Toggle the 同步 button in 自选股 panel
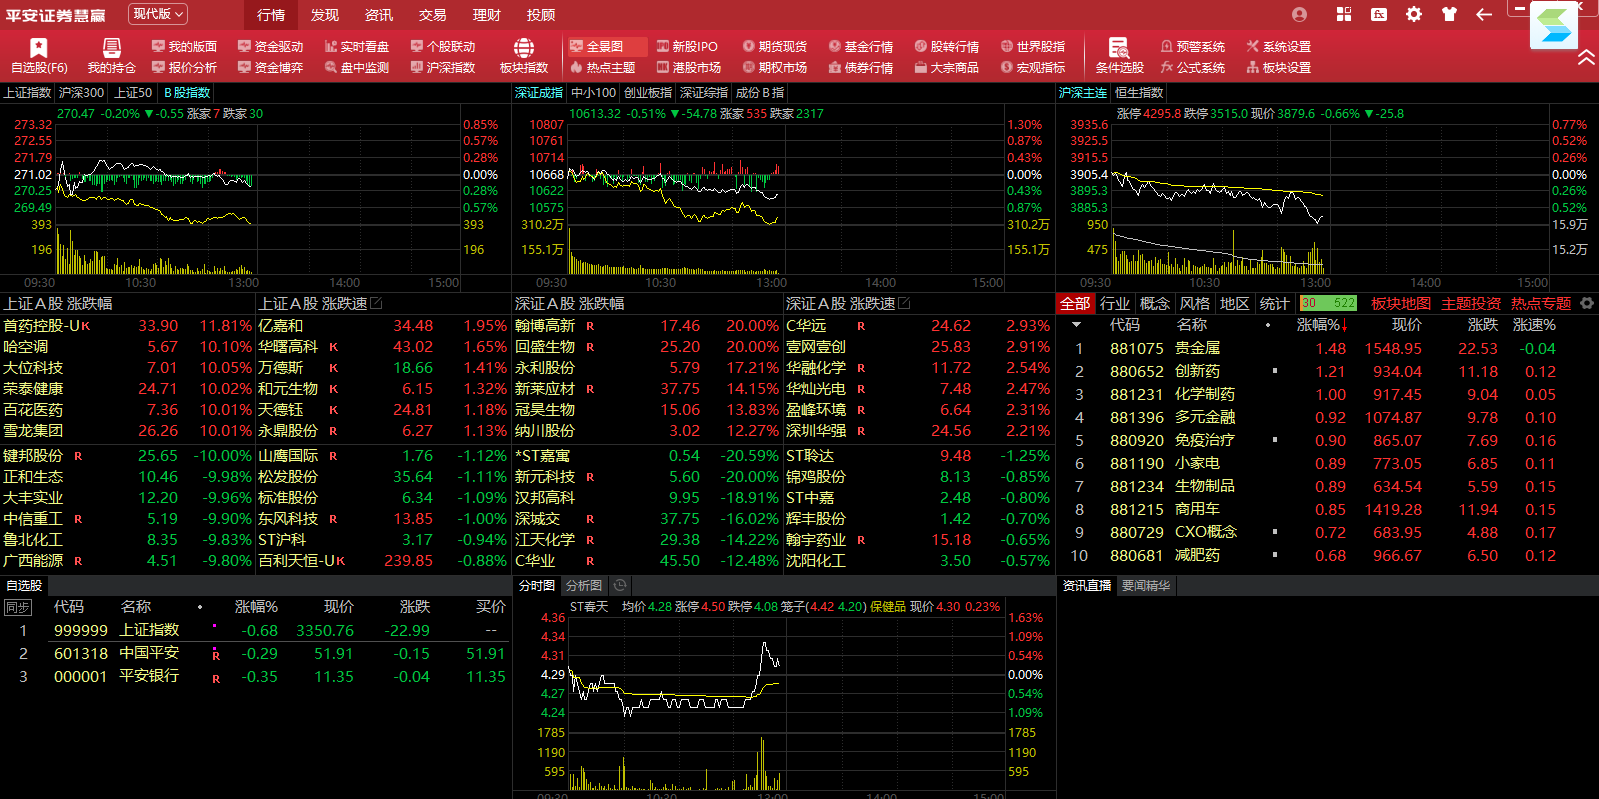This screenshot has width=1599, height=799. 18,607
